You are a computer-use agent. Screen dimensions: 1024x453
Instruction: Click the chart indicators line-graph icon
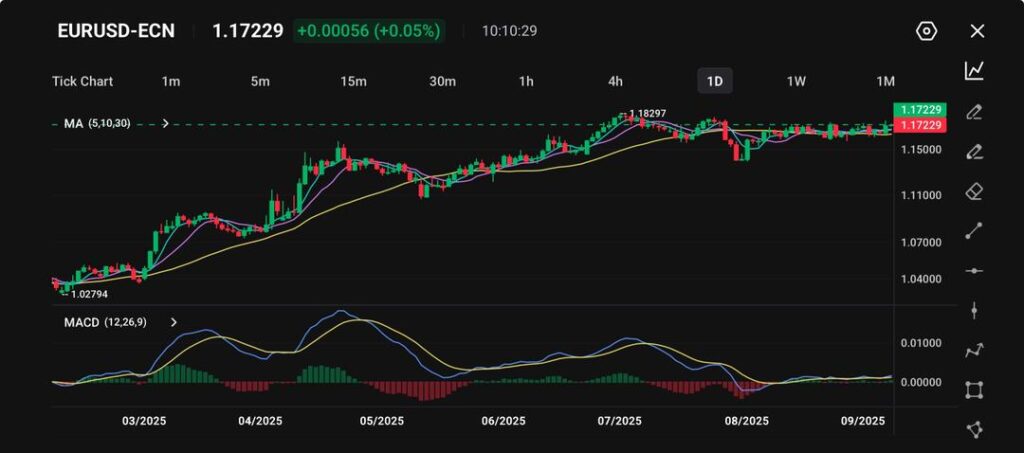pyautogui.click(x=974, y=71)
